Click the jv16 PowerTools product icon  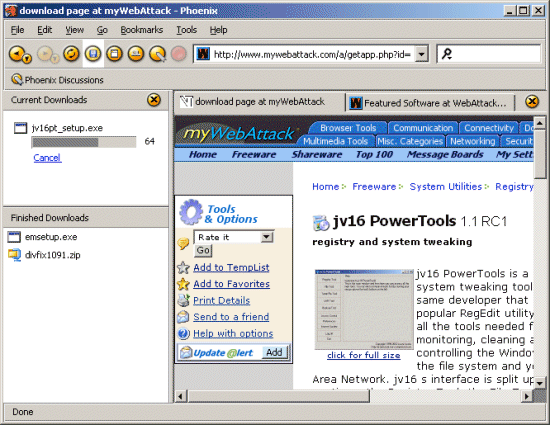tap(321, 223)
